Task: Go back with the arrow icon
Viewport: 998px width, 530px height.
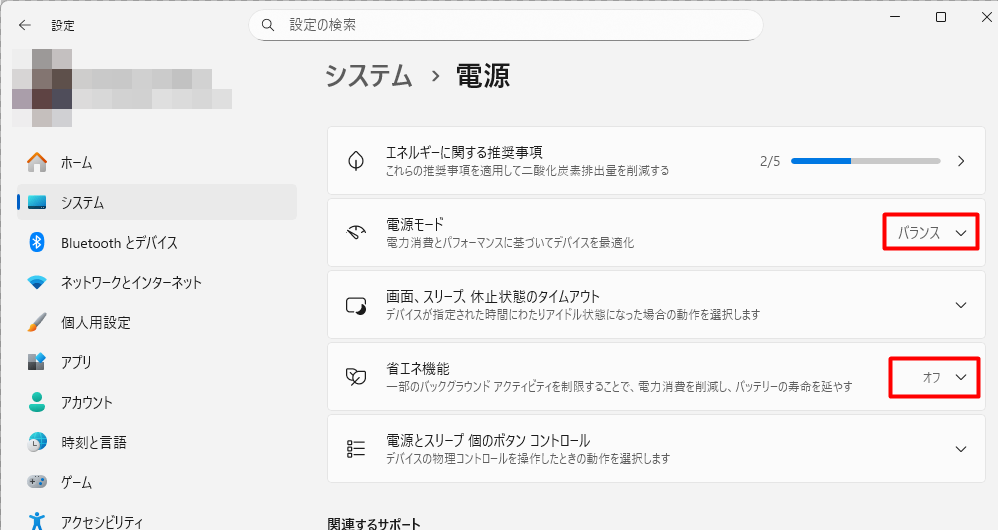Action: 25,25
